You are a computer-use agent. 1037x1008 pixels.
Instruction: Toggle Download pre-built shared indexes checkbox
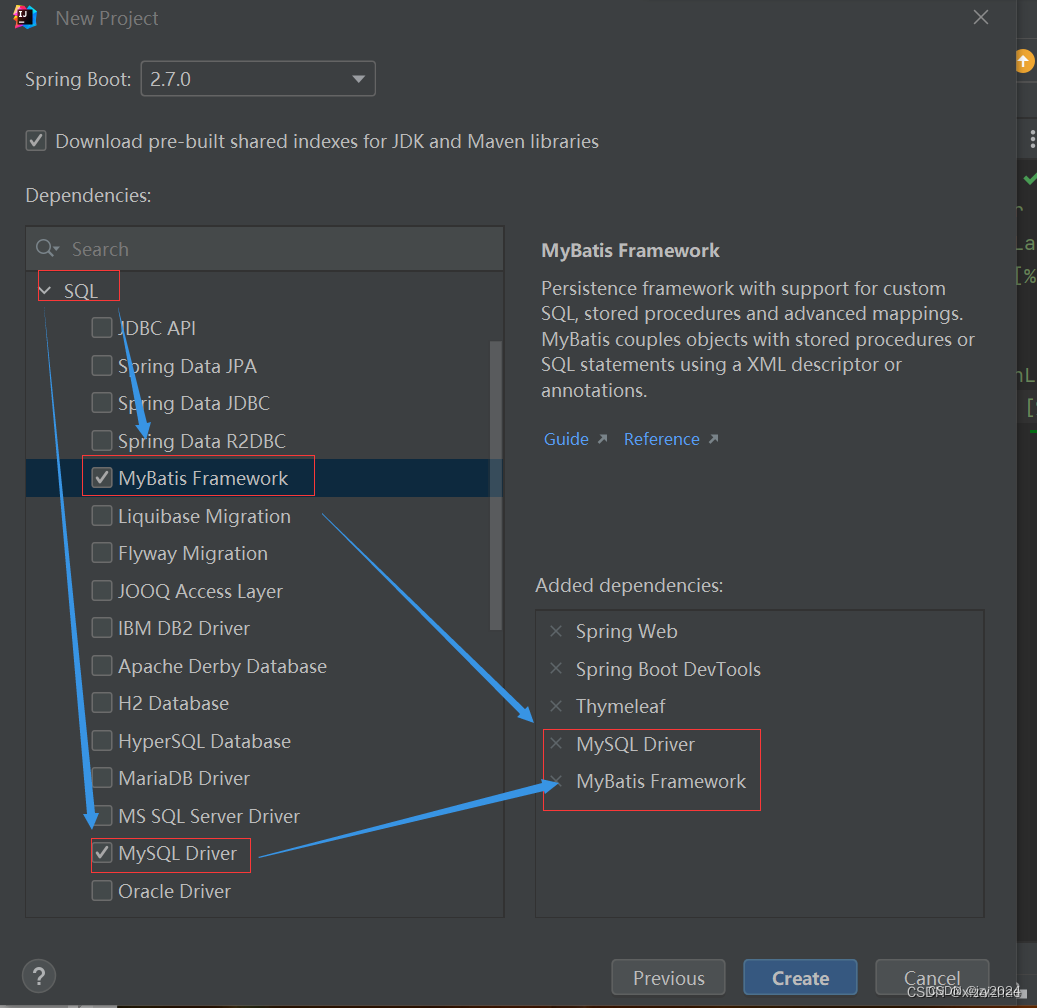coord(36,141)
